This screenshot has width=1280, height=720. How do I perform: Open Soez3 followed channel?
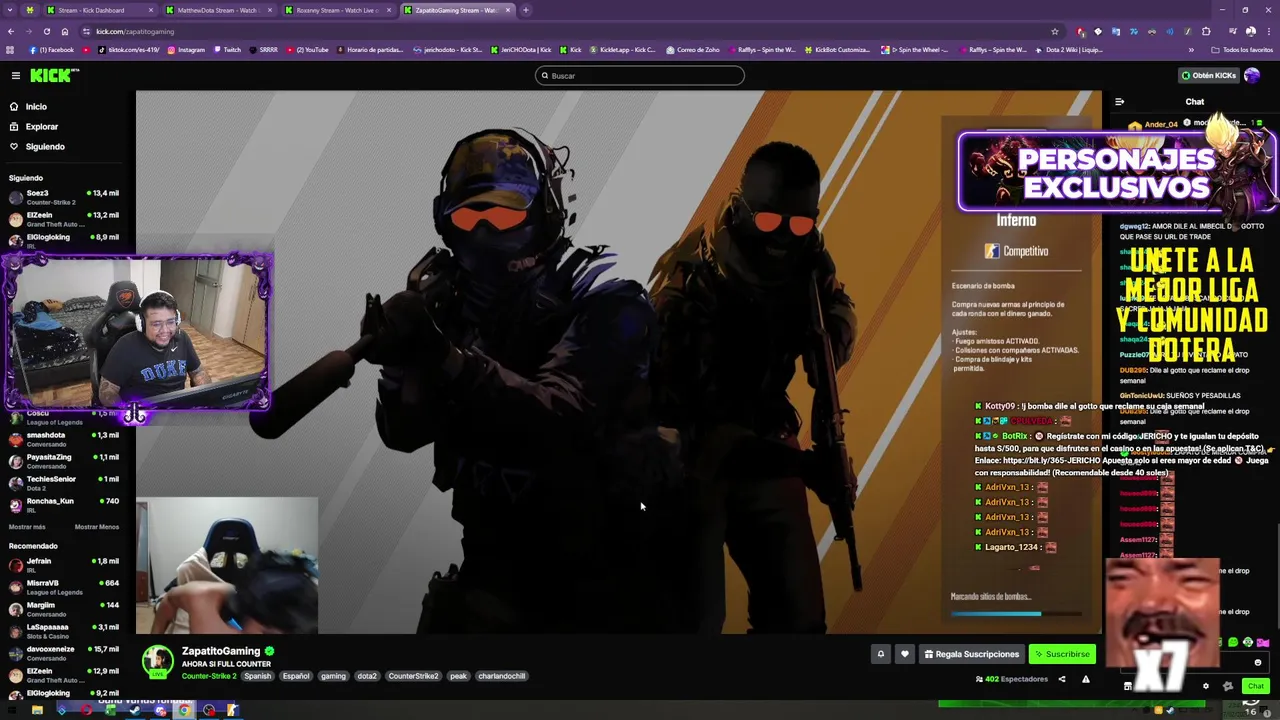[x=64, y=197]
